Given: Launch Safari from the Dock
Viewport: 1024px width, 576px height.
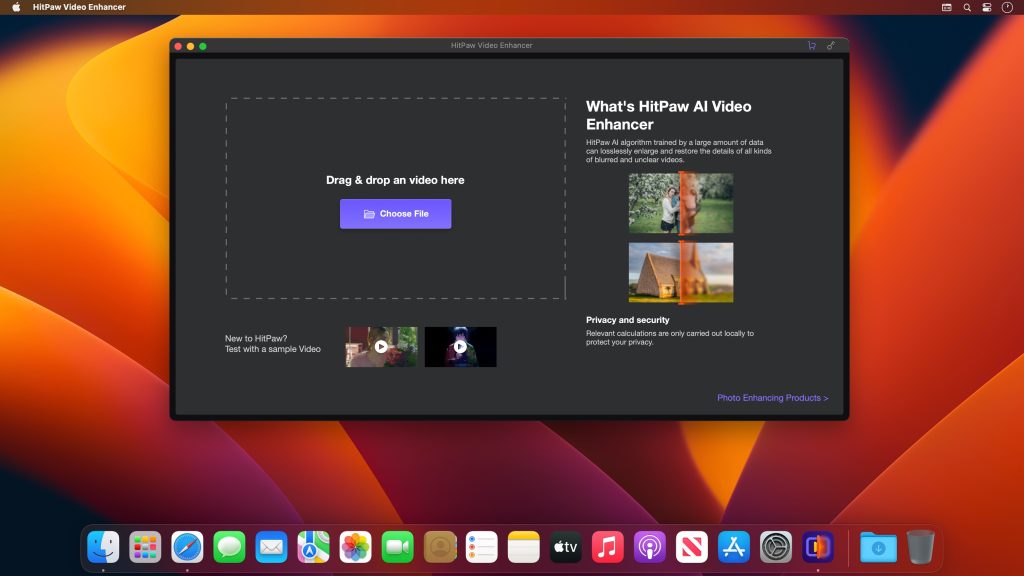Looking at the screenshot, I should tap(187, 547).
